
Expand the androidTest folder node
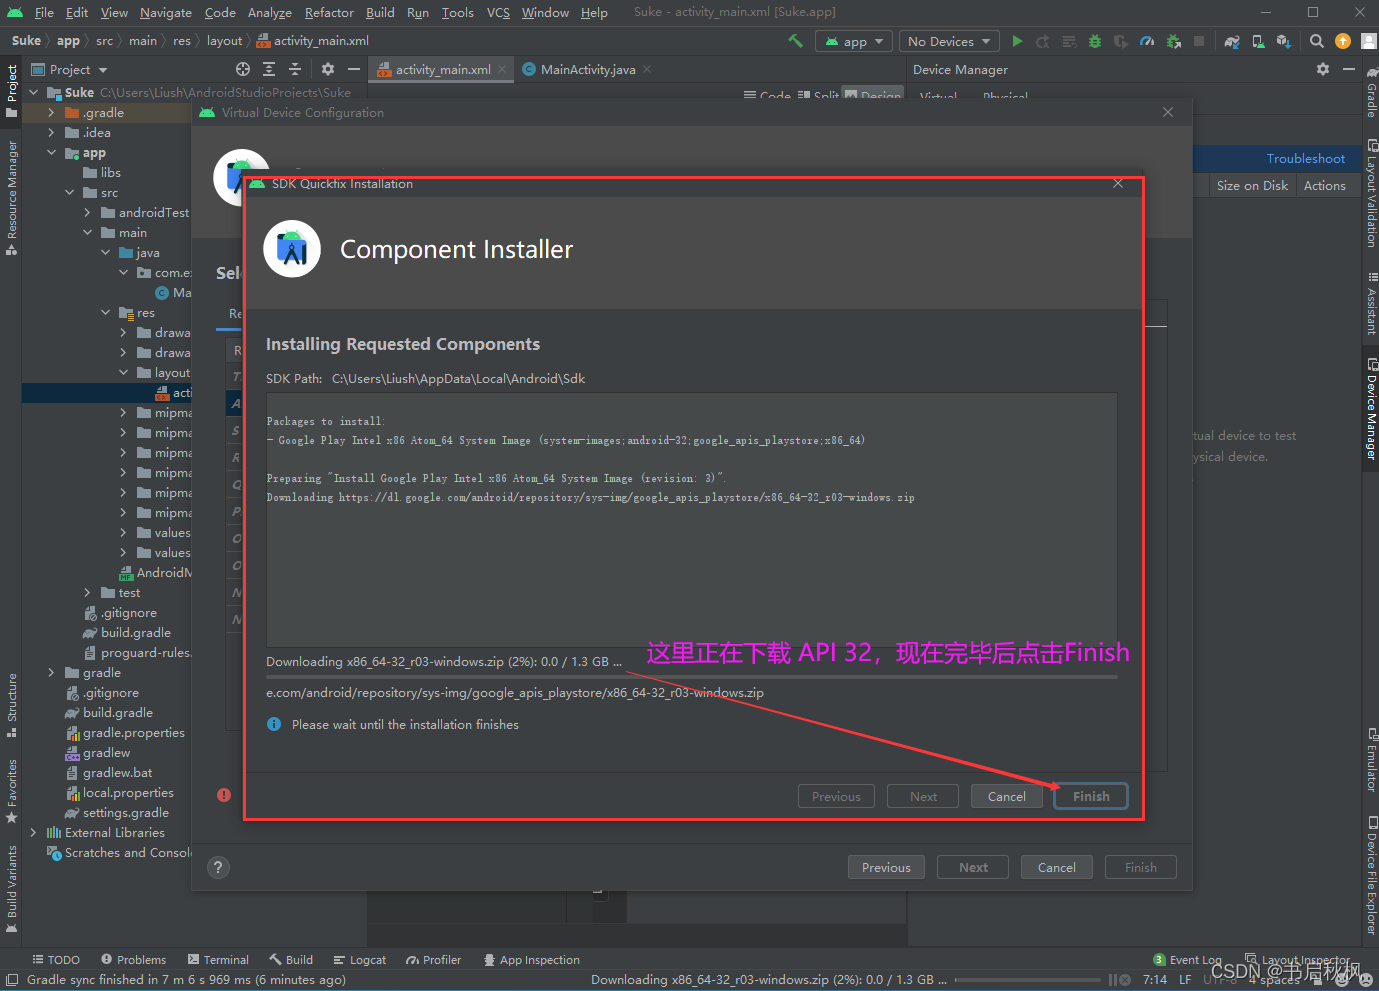(x=87, y=213)
